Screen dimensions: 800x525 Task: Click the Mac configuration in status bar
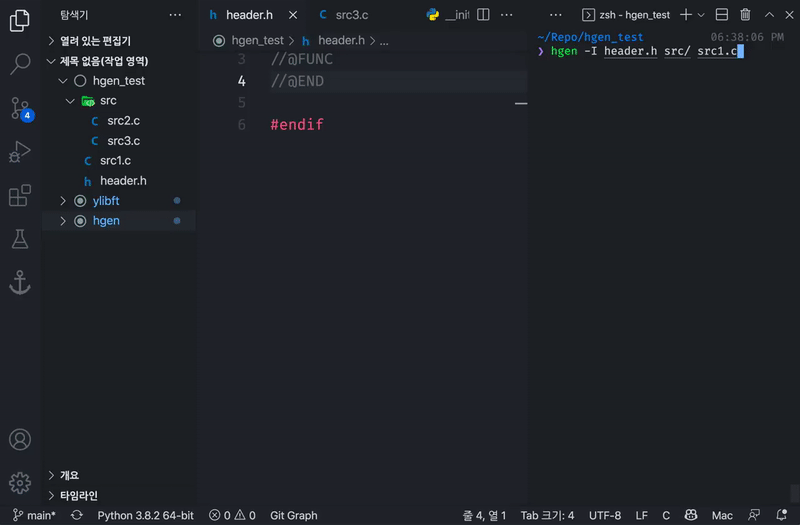tap(722, 515)
